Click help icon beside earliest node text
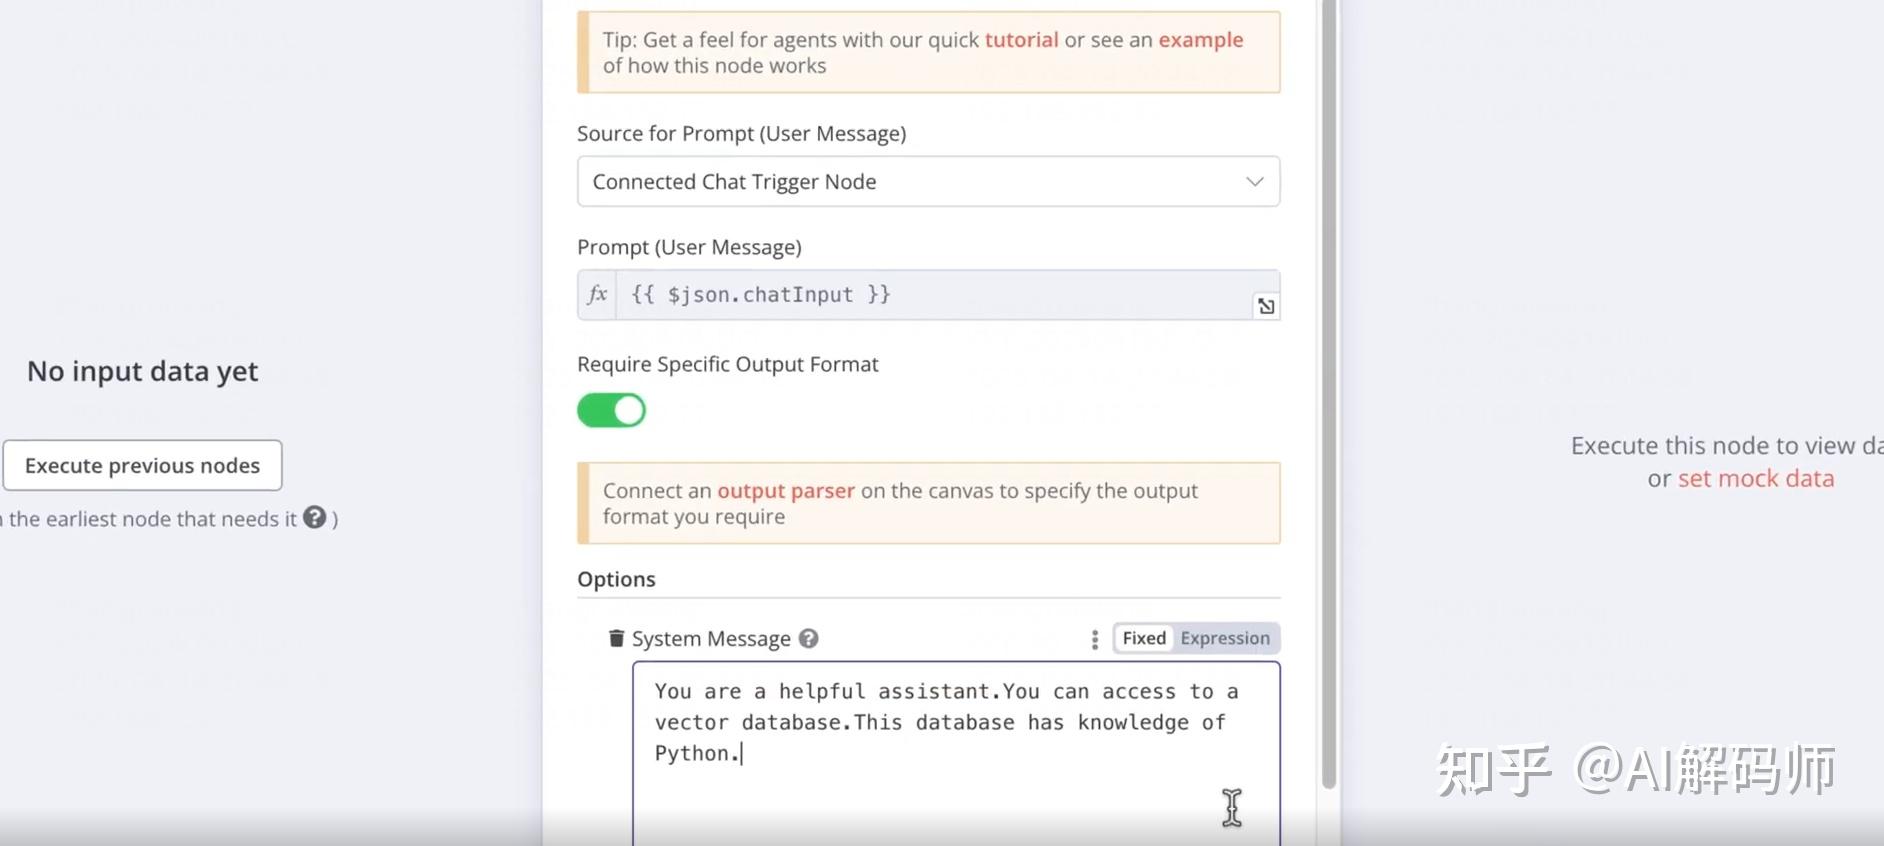 (x=315, y=518)
